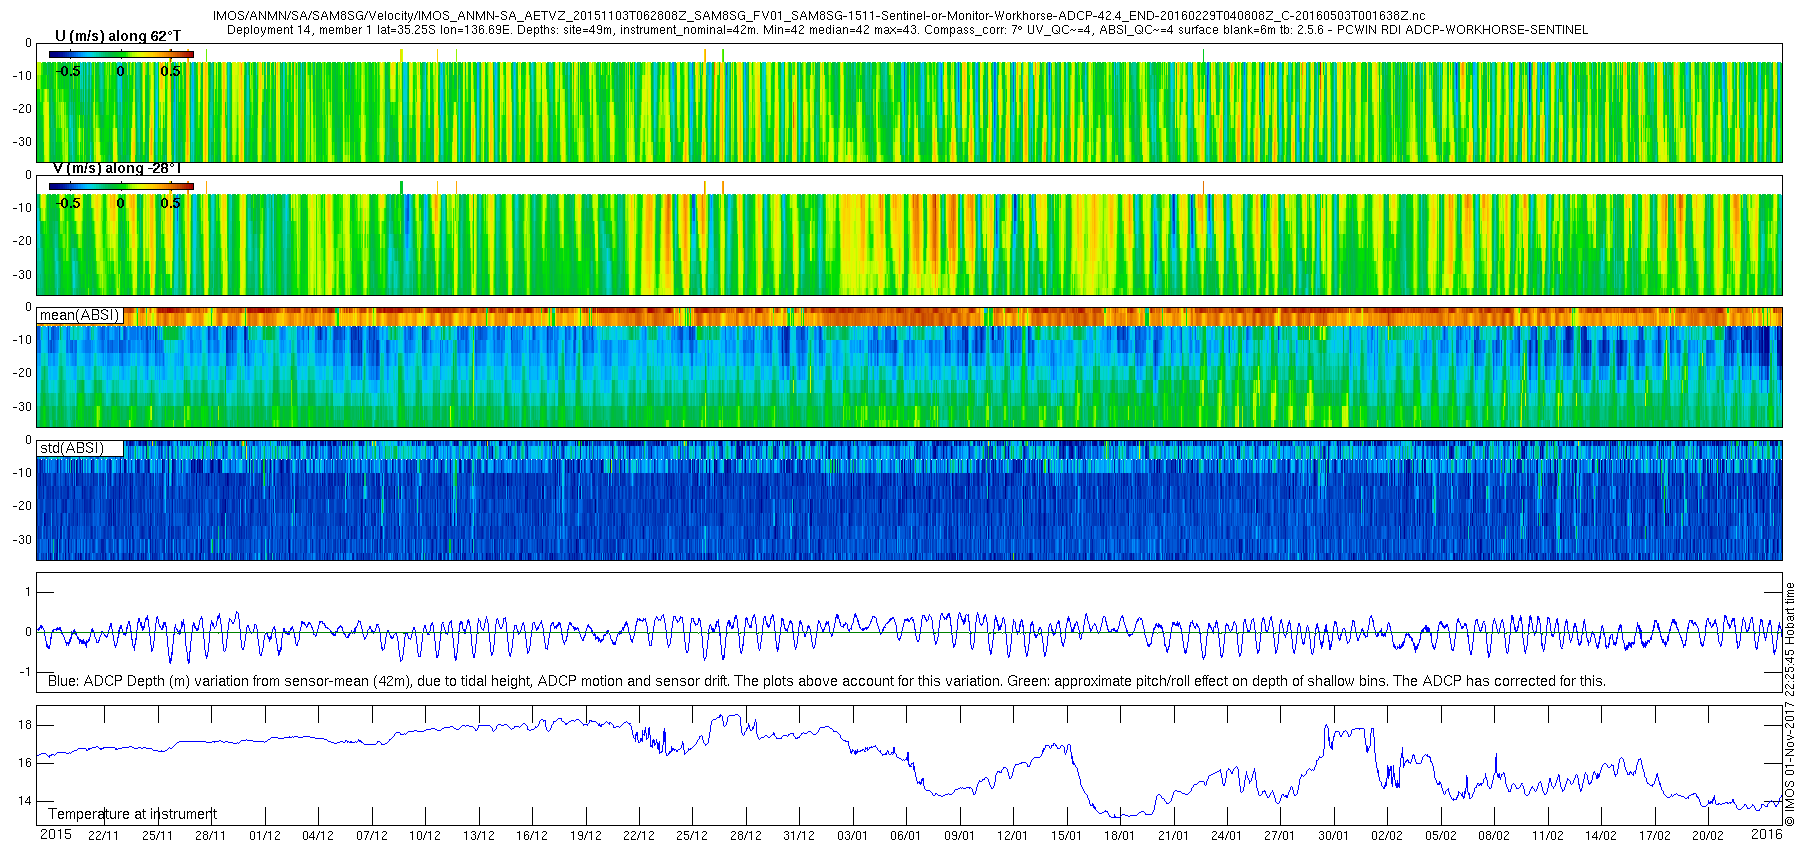This screenshot has height=850, width=1800.
Task: Click the '27/01' date tick
Action: [x=1280, y=836]
